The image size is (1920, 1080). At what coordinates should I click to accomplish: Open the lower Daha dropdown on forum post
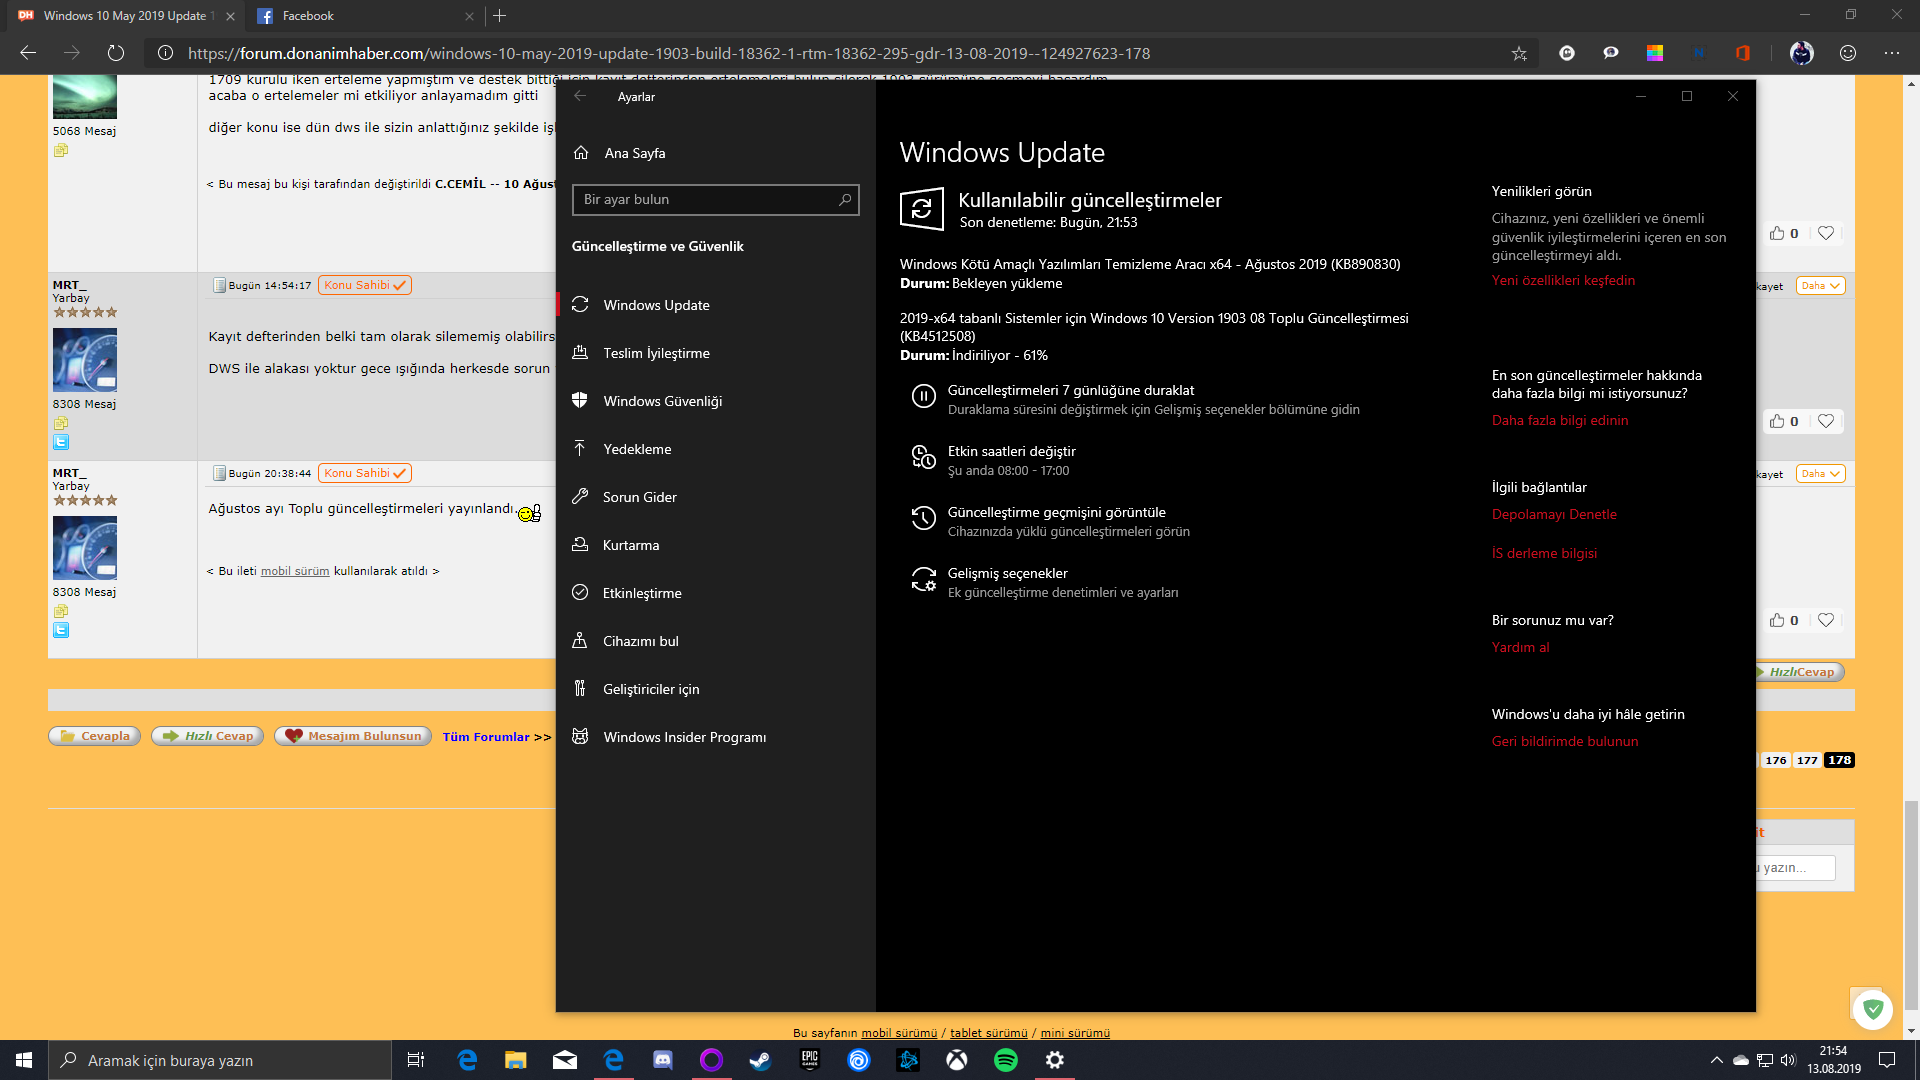click(1821, 474)
